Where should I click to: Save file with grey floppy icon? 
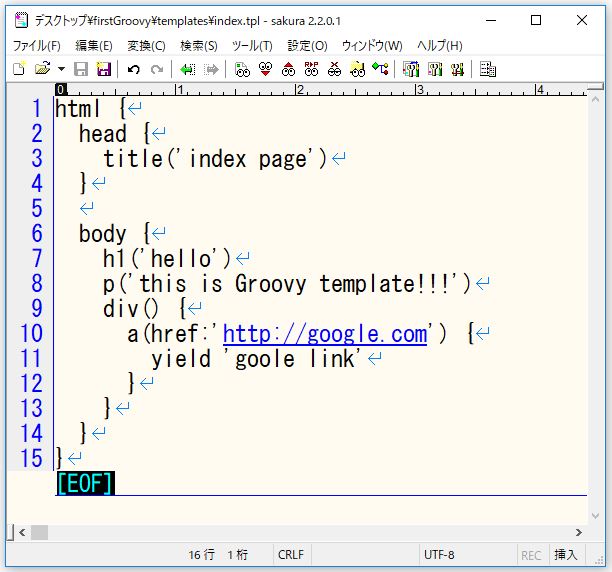click(81, 69)
